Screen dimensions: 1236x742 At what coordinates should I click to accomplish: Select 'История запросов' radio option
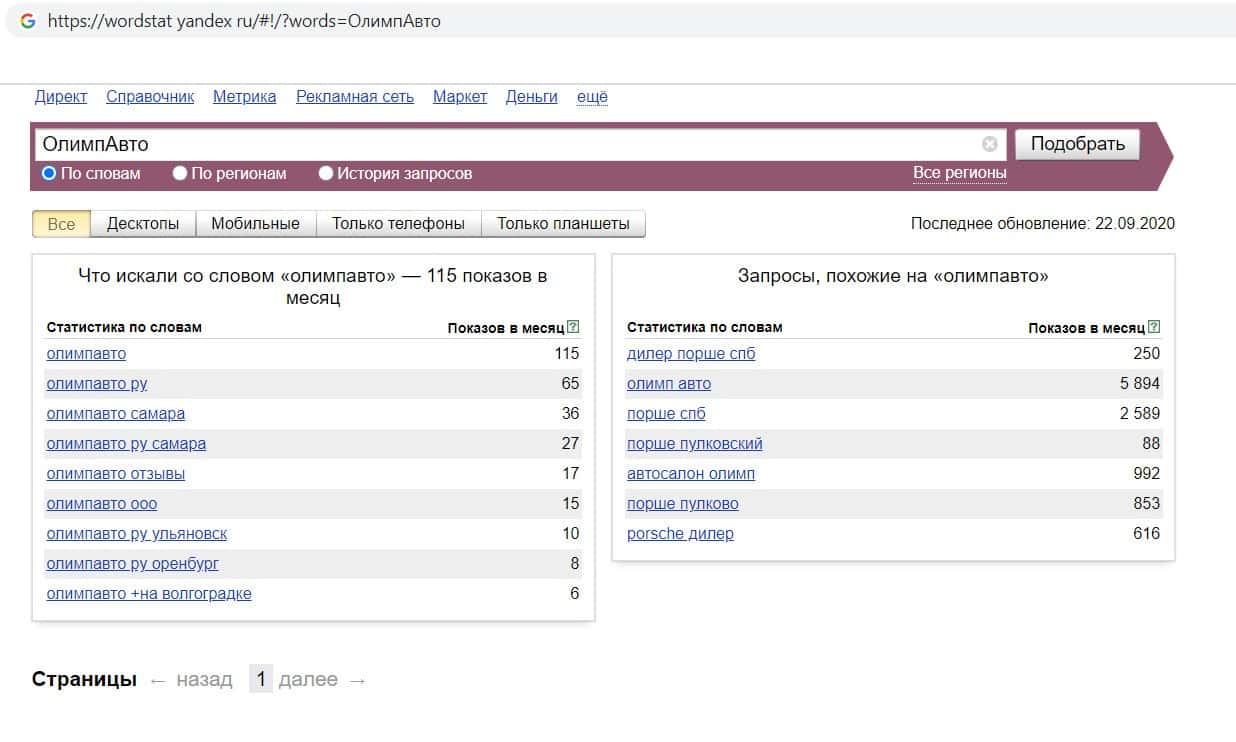pos(326,174)
